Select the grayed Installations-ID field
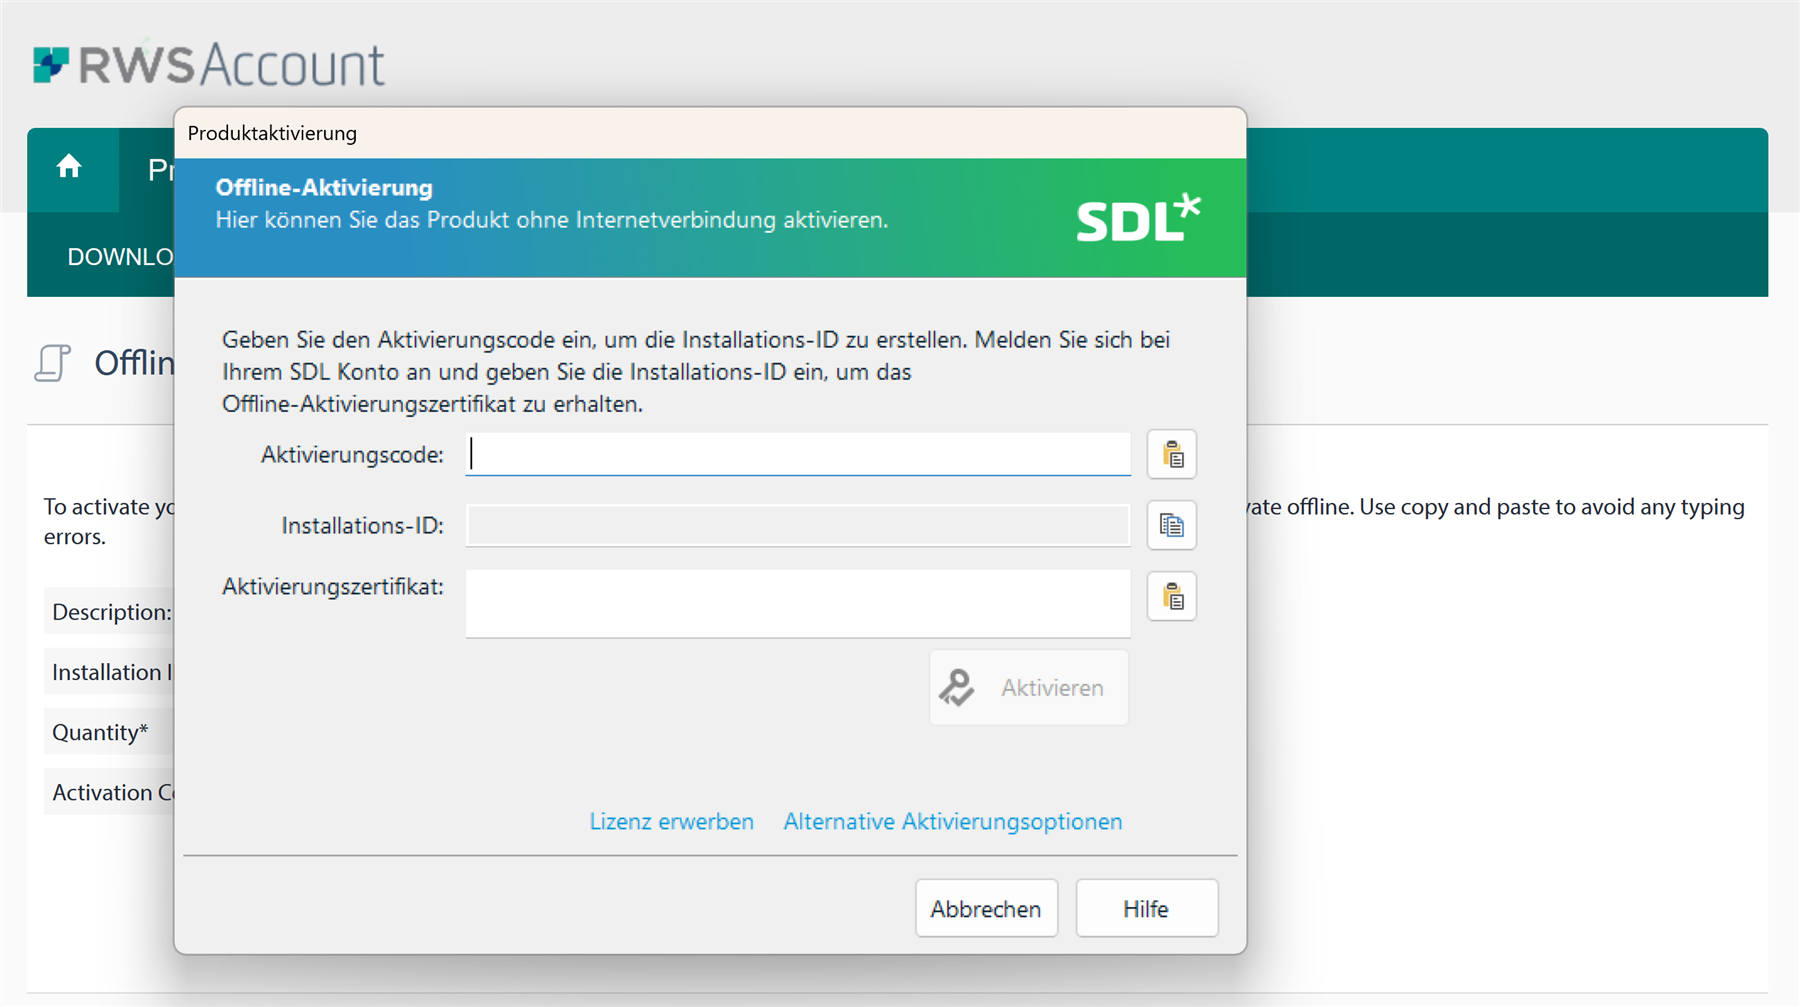Screen dimensions: 1800x1007 pos(795,525)
